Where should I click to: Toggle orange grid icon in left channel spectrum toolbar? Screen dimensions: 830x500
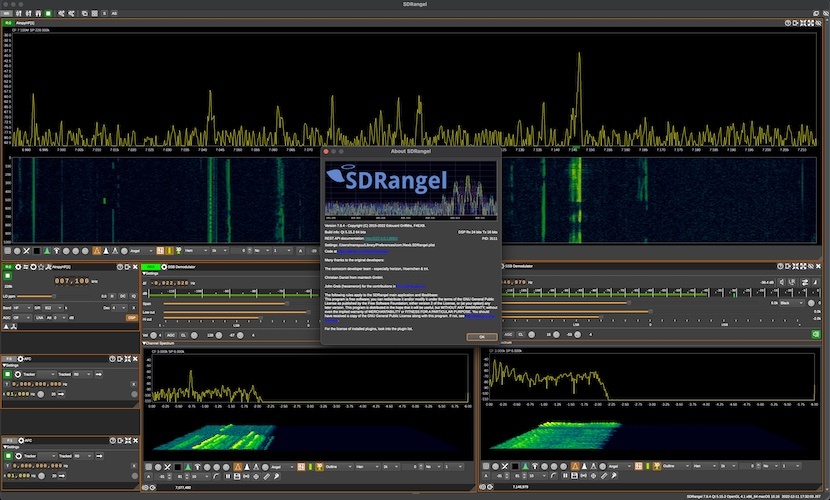(x=301, y=467)
